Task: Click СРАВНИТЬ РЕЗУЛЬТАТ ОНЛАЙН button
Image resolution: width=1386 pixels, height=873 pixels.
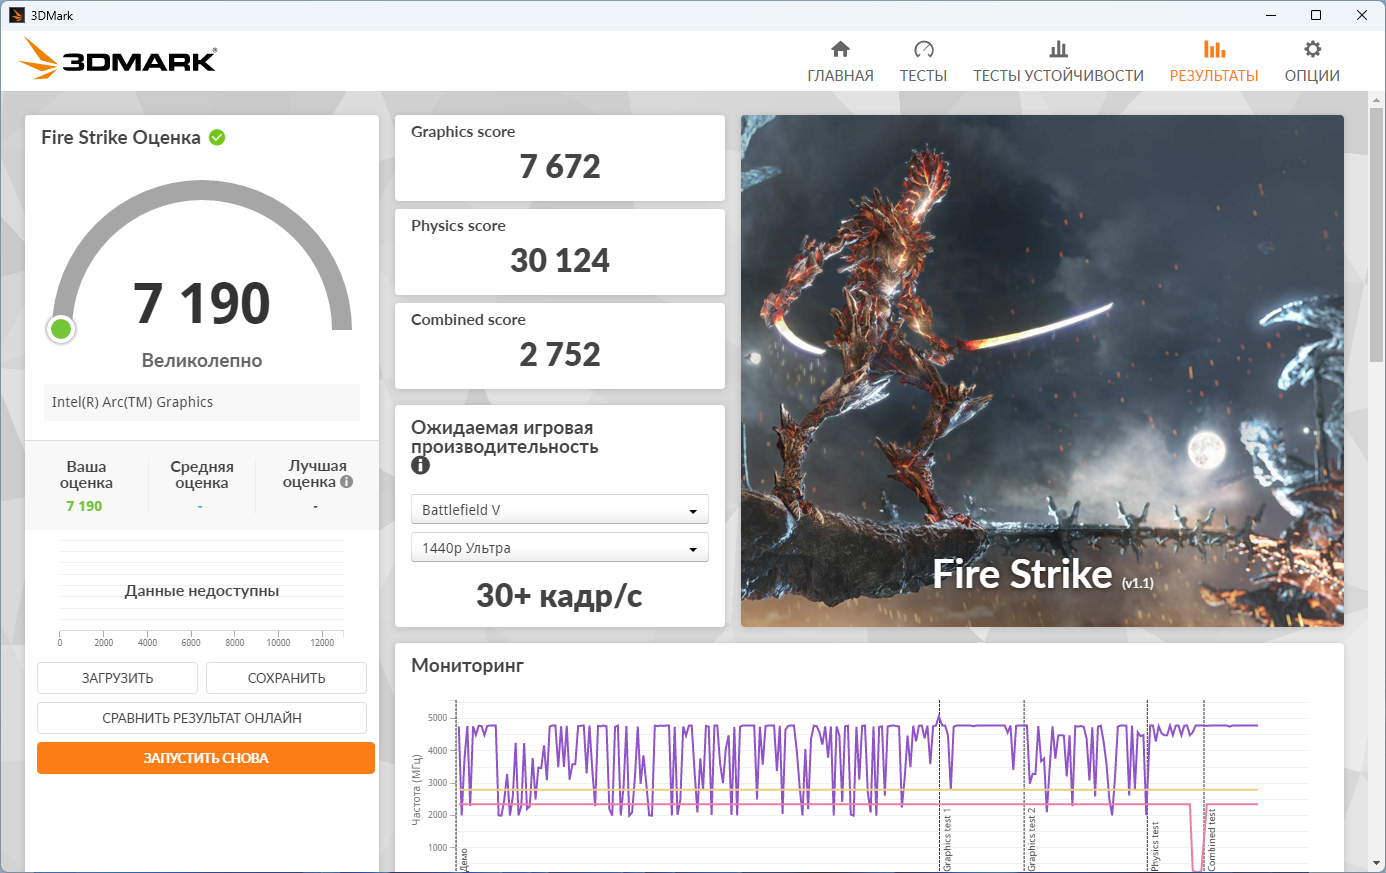Action: click(202, 718)
